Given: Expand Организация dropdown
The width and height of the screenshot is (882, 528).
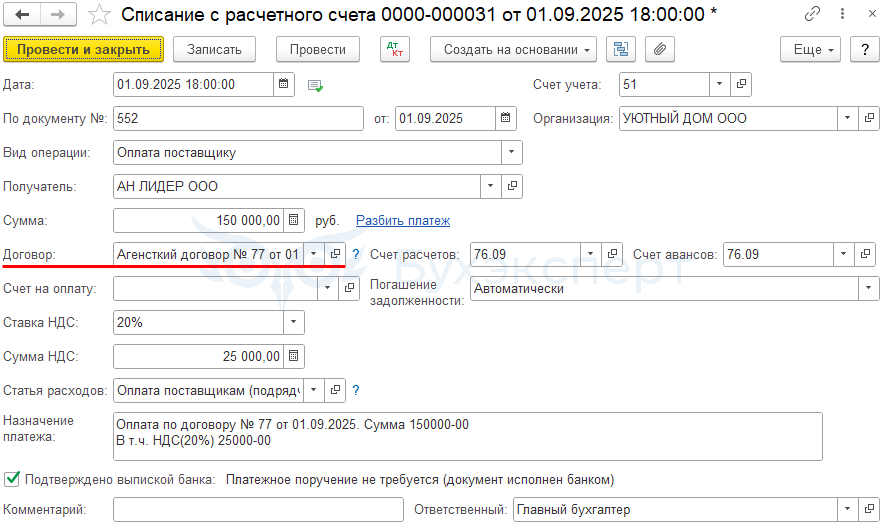Looking at the screenshot, I should tap(847, 118).
